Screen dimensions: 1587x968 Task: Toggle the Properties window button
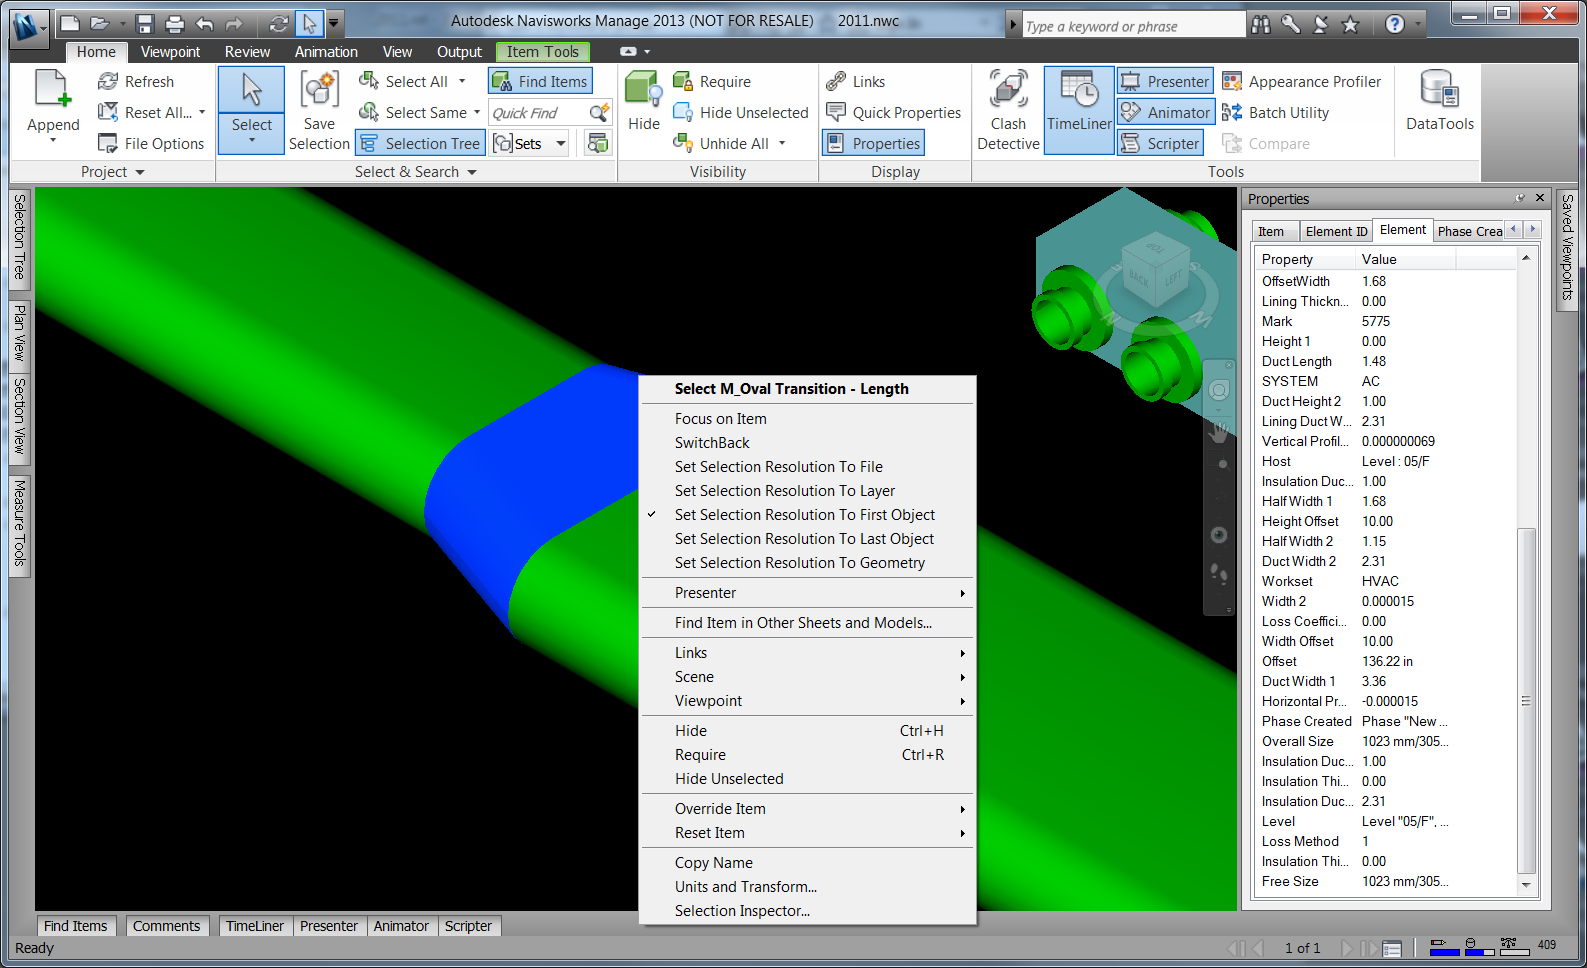pyautogui.click(x=873, y=144)
